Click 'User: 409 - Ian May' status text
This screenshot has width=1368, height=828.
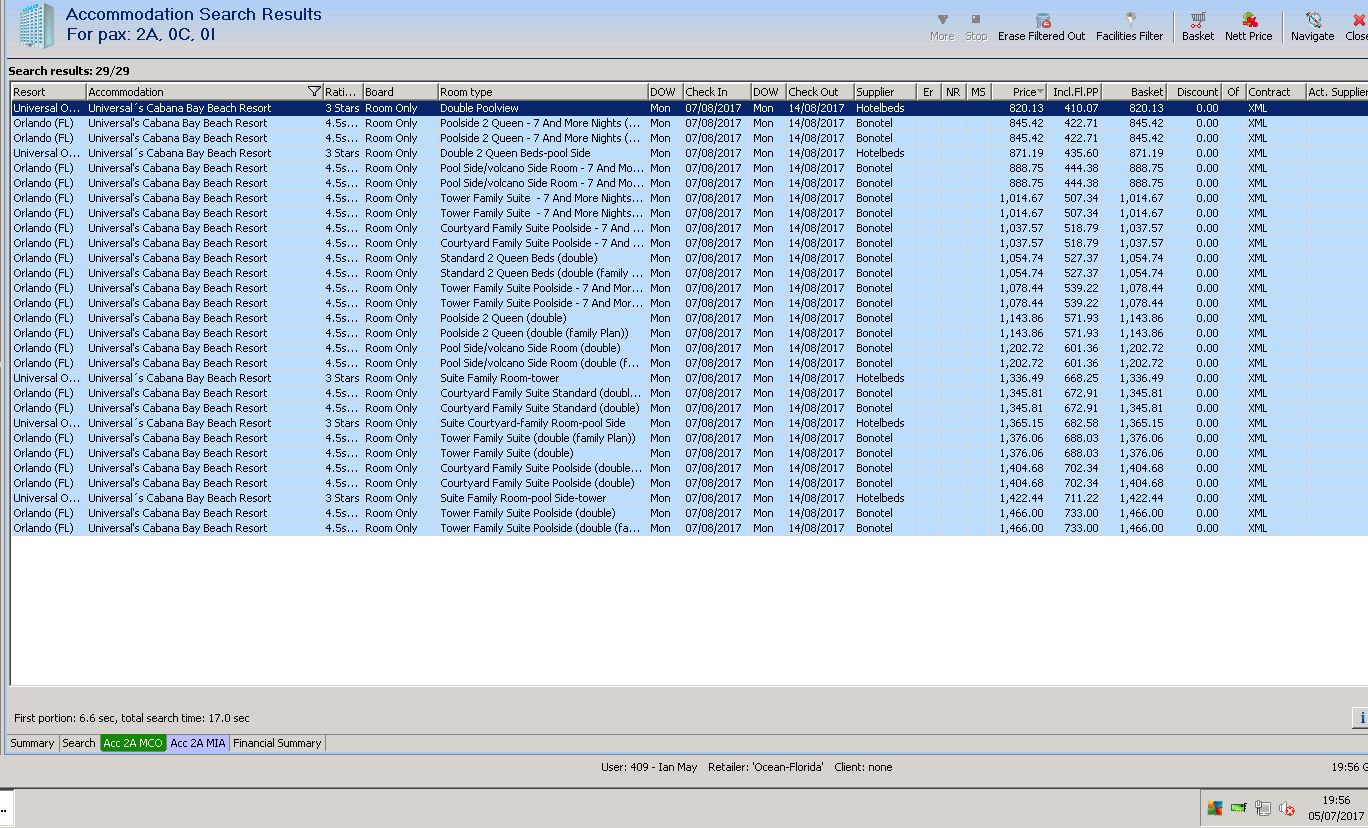pyautogui.click(x=649, y=767)
